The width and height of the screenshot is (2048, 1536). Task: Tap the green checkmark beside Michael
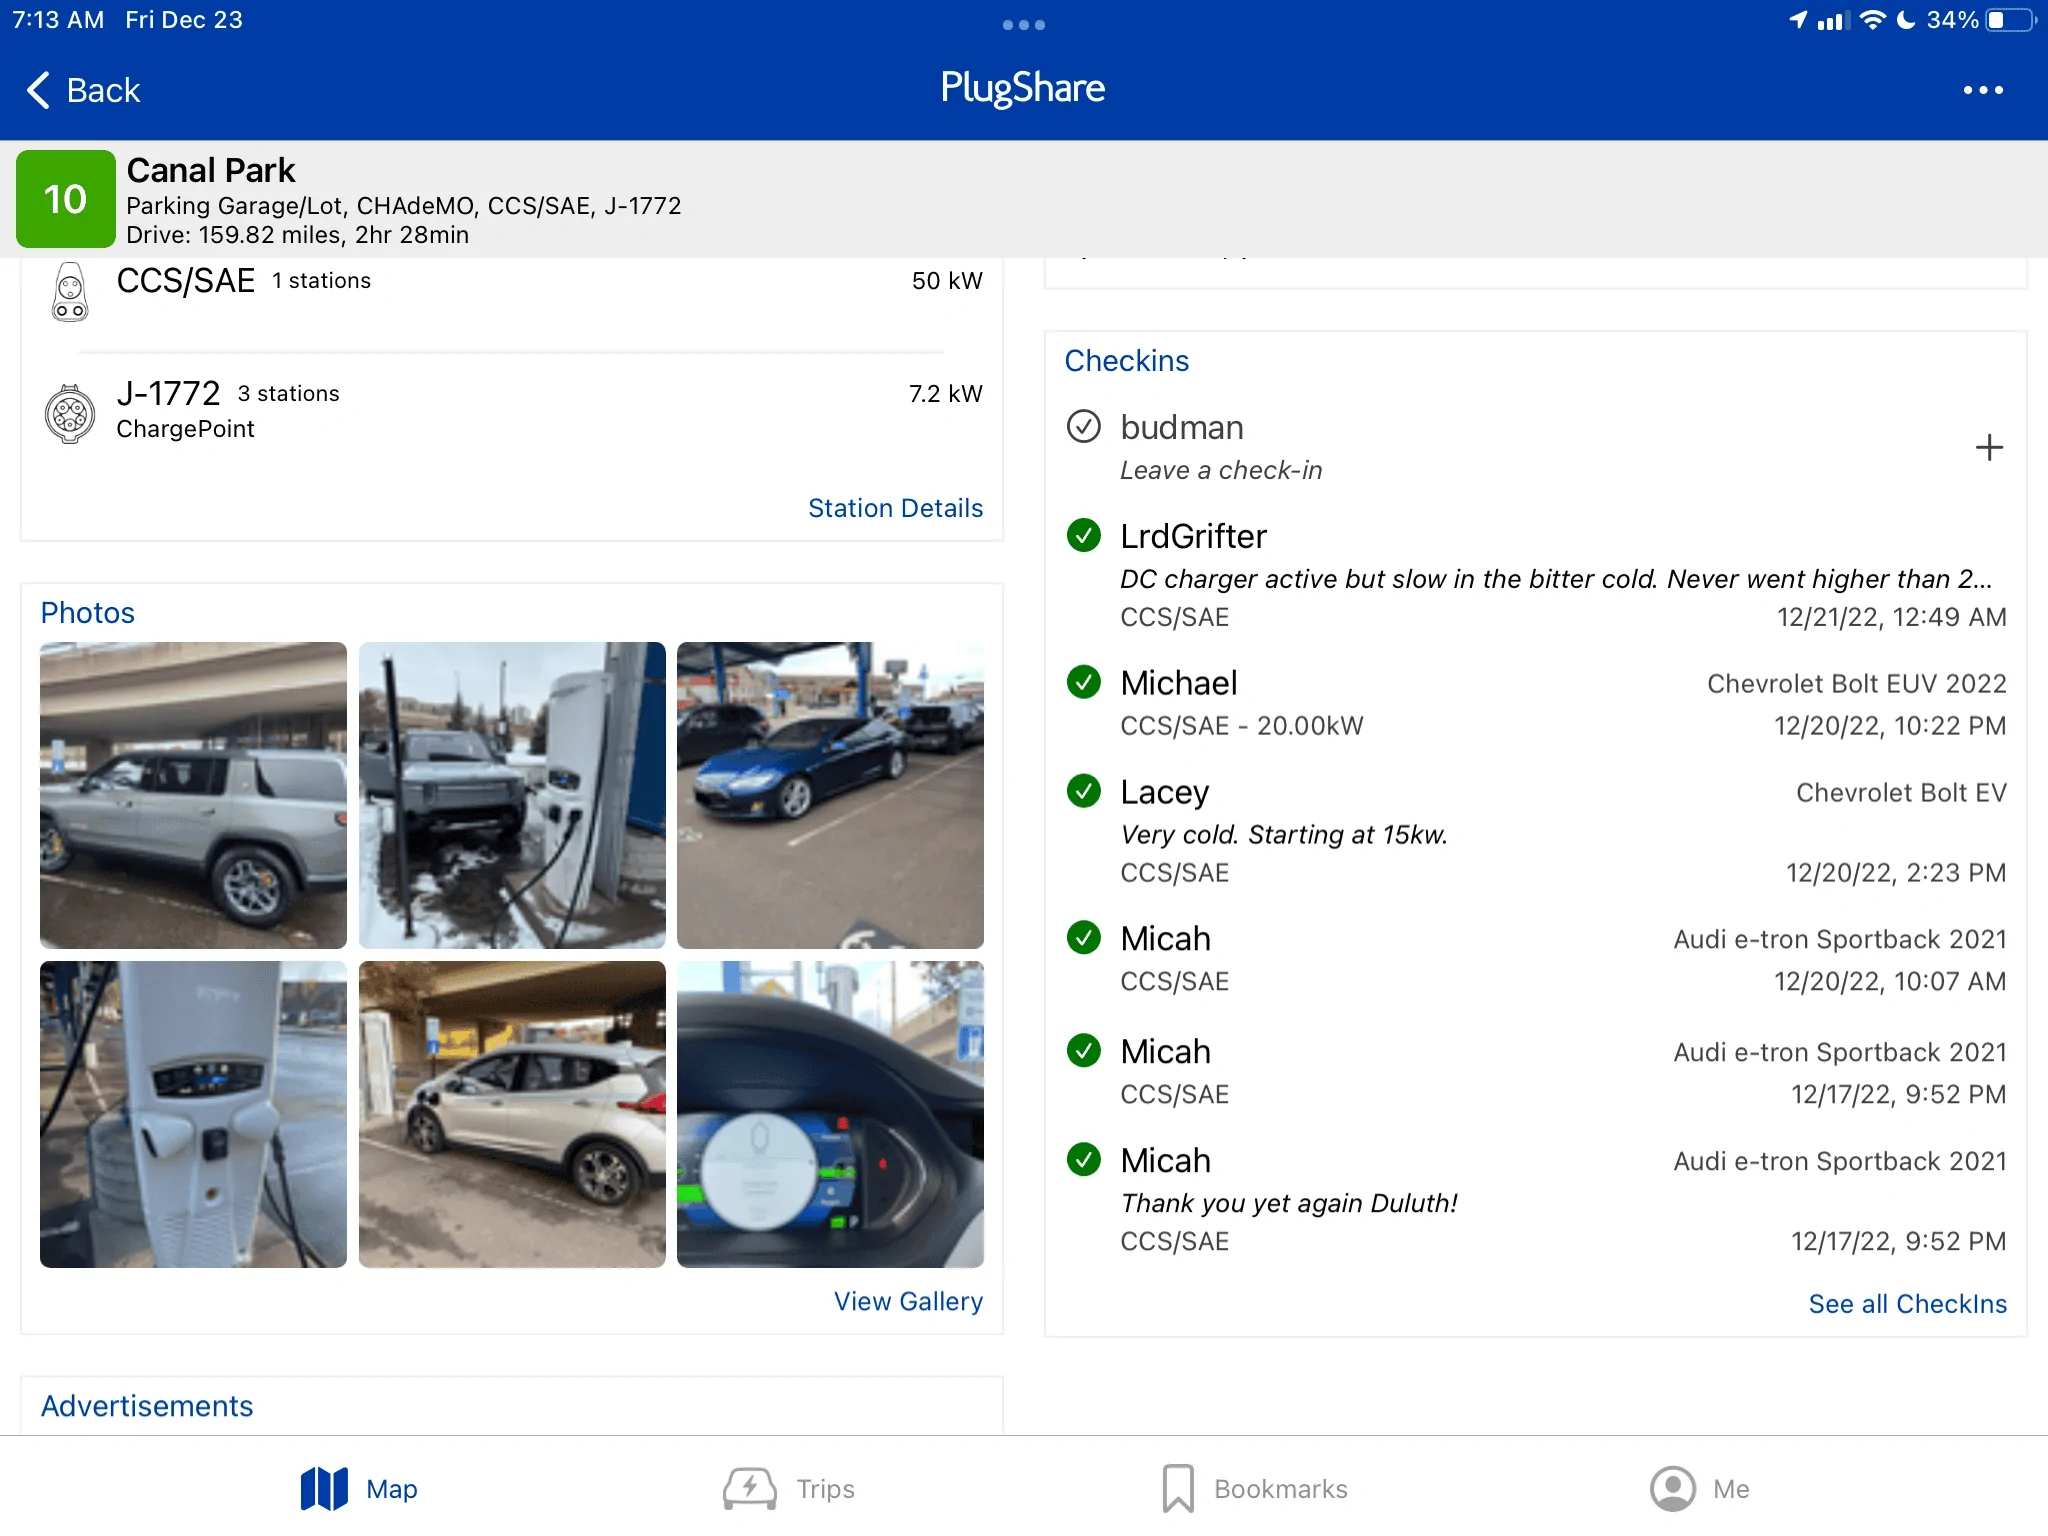click(1084, 682)
